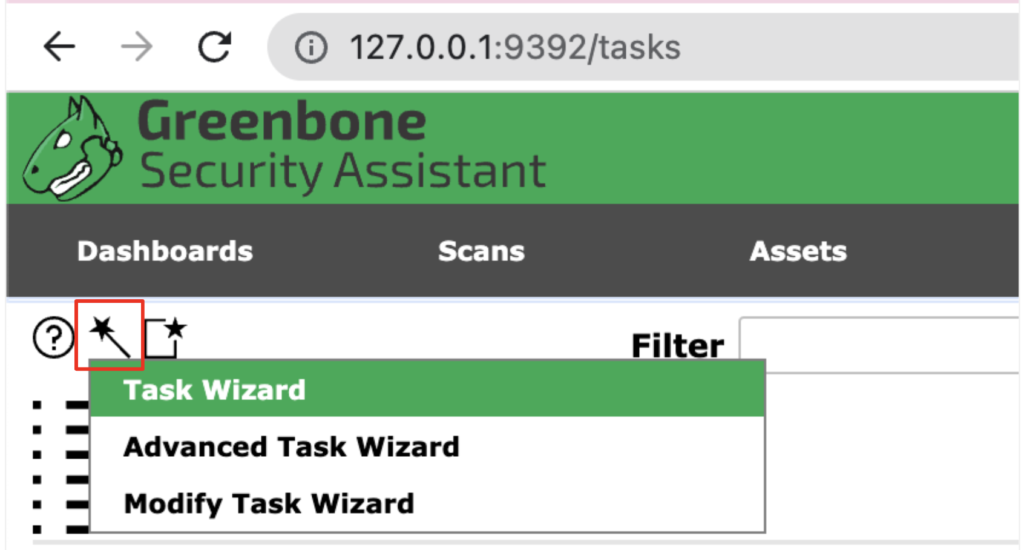Choose Modify Task Wizard entry

(x=427, y=504)
